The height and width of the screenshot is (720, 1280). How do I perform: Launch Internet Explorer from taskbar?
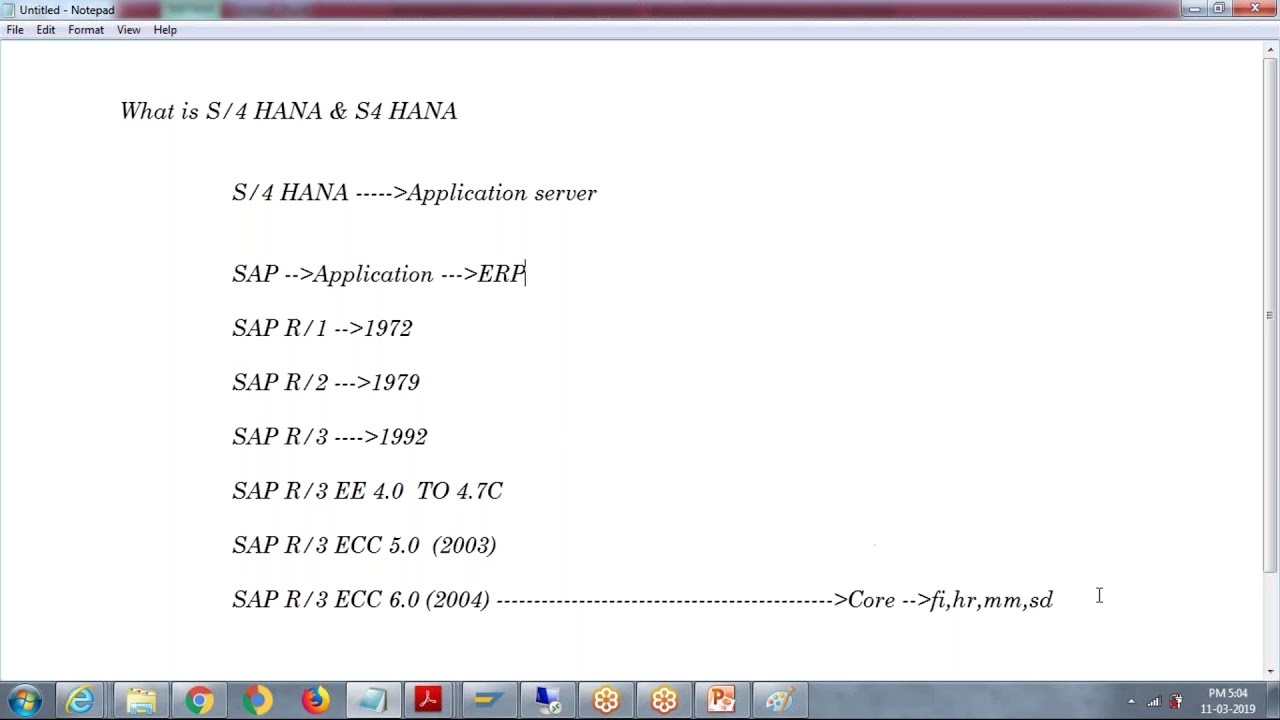point(80,700)
